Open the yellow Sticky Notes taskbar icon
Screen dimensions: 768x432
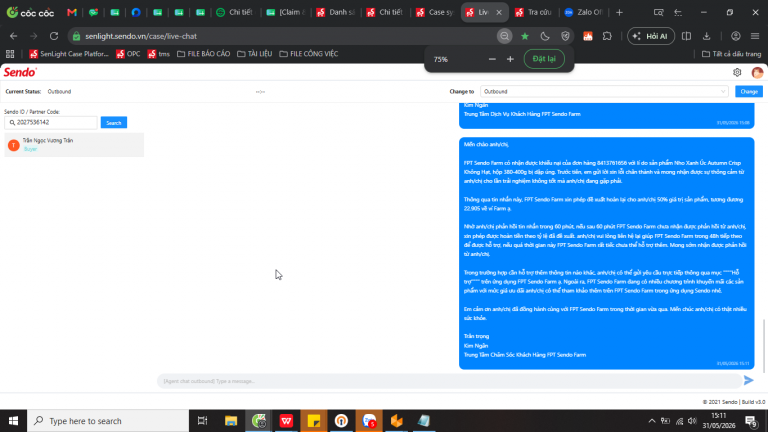click(x=314, y=421)
